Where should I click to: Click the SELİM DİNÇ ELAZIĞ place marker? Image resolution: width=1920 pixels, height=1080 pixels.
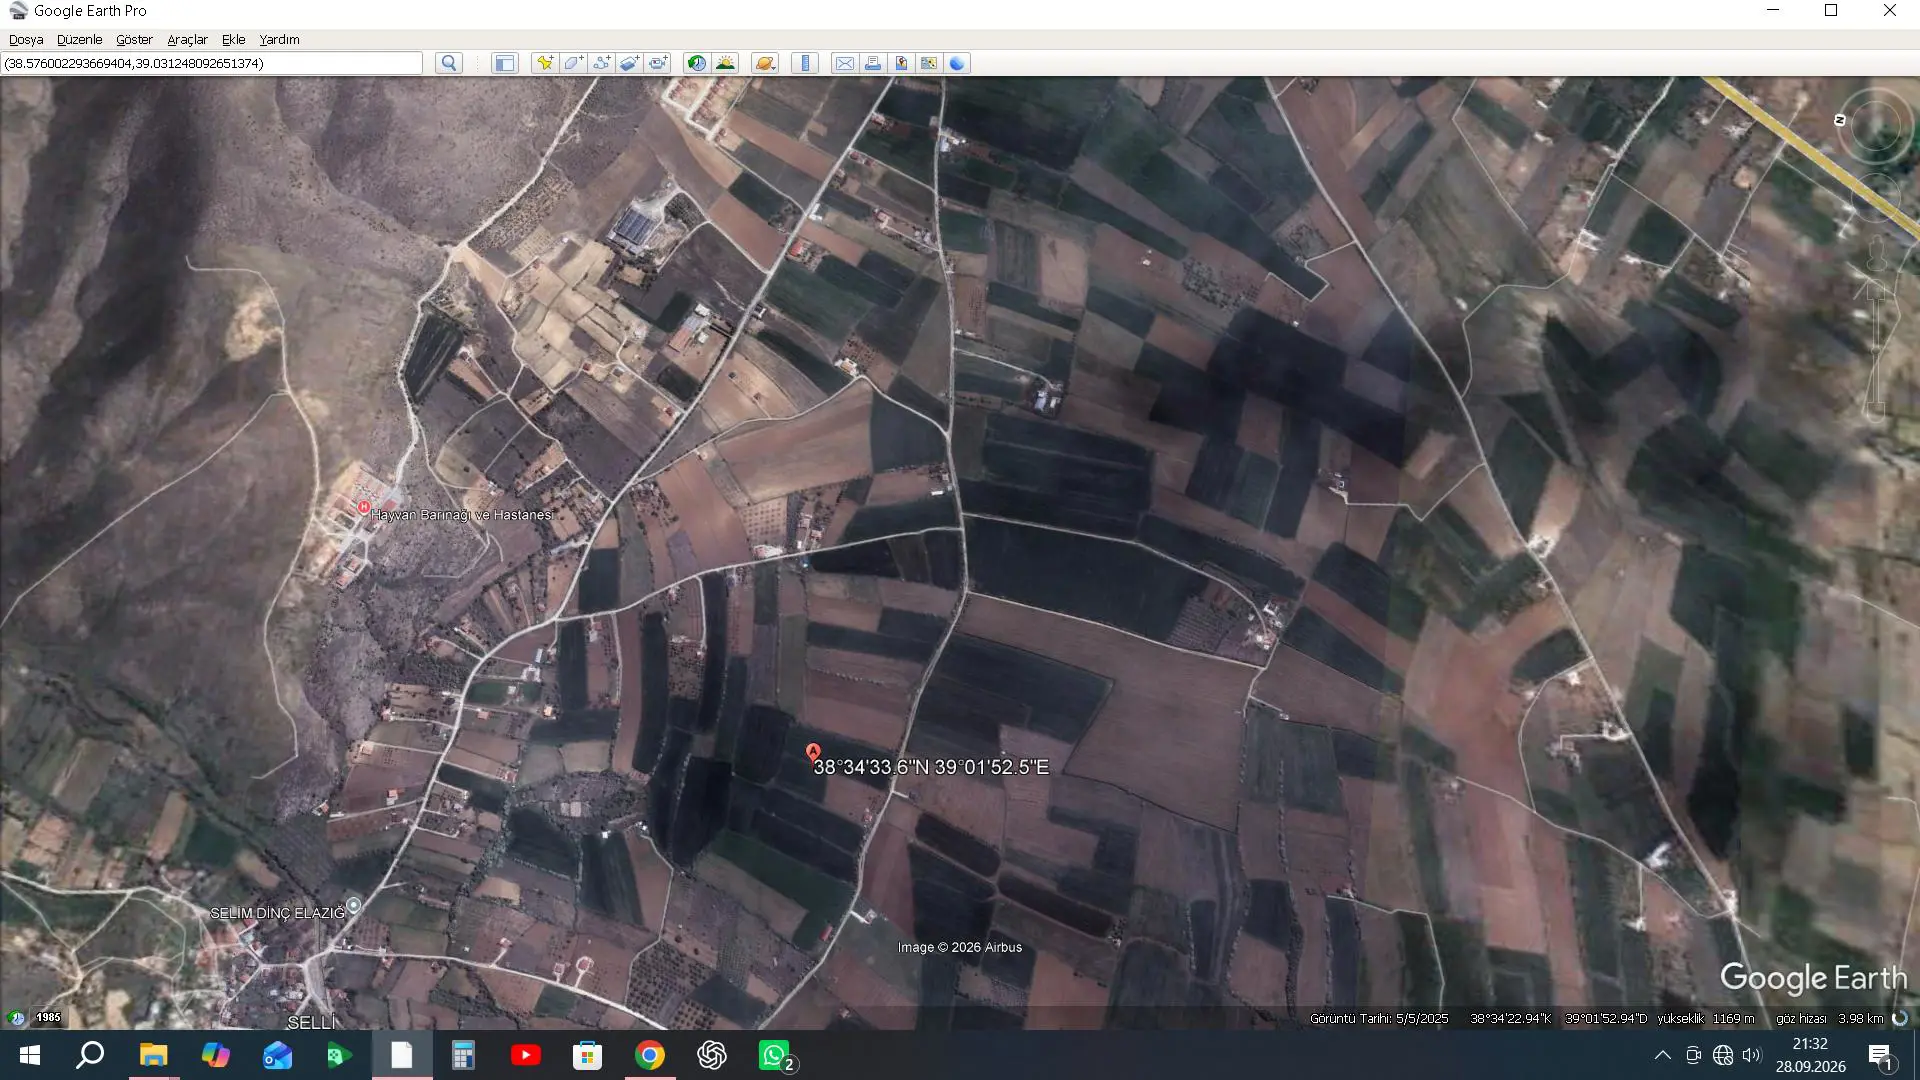pyautogui.click(x=353, y=905)
